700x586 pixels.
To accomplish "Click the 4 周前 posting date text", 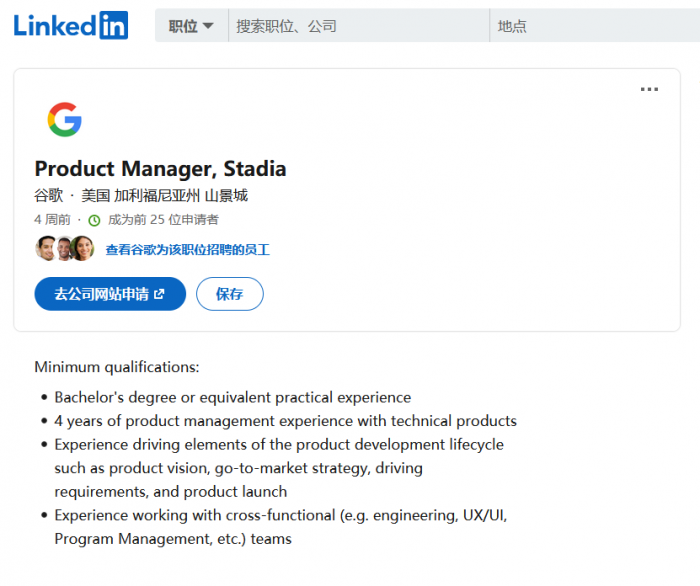I will pos(52,220).
